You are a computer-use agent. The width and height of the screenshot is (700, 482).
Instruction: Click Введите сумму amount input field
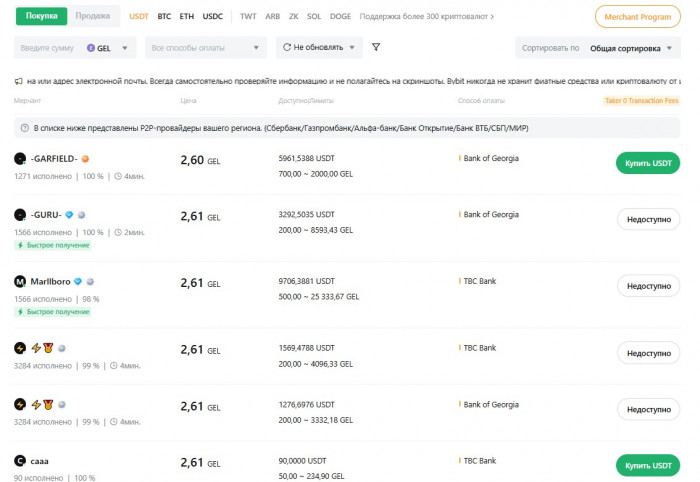(47, 48)
